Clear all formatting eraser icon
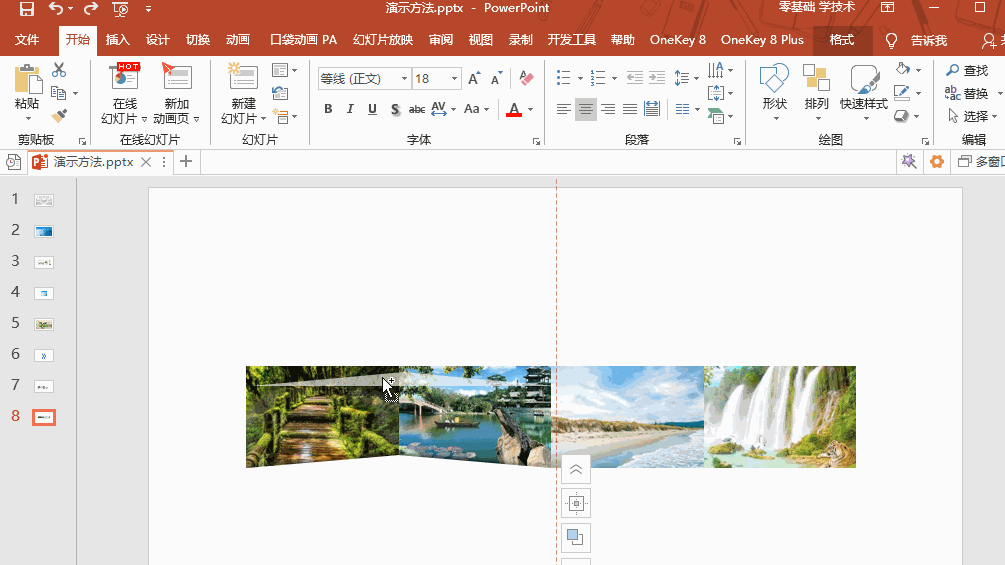 (526, 79)
